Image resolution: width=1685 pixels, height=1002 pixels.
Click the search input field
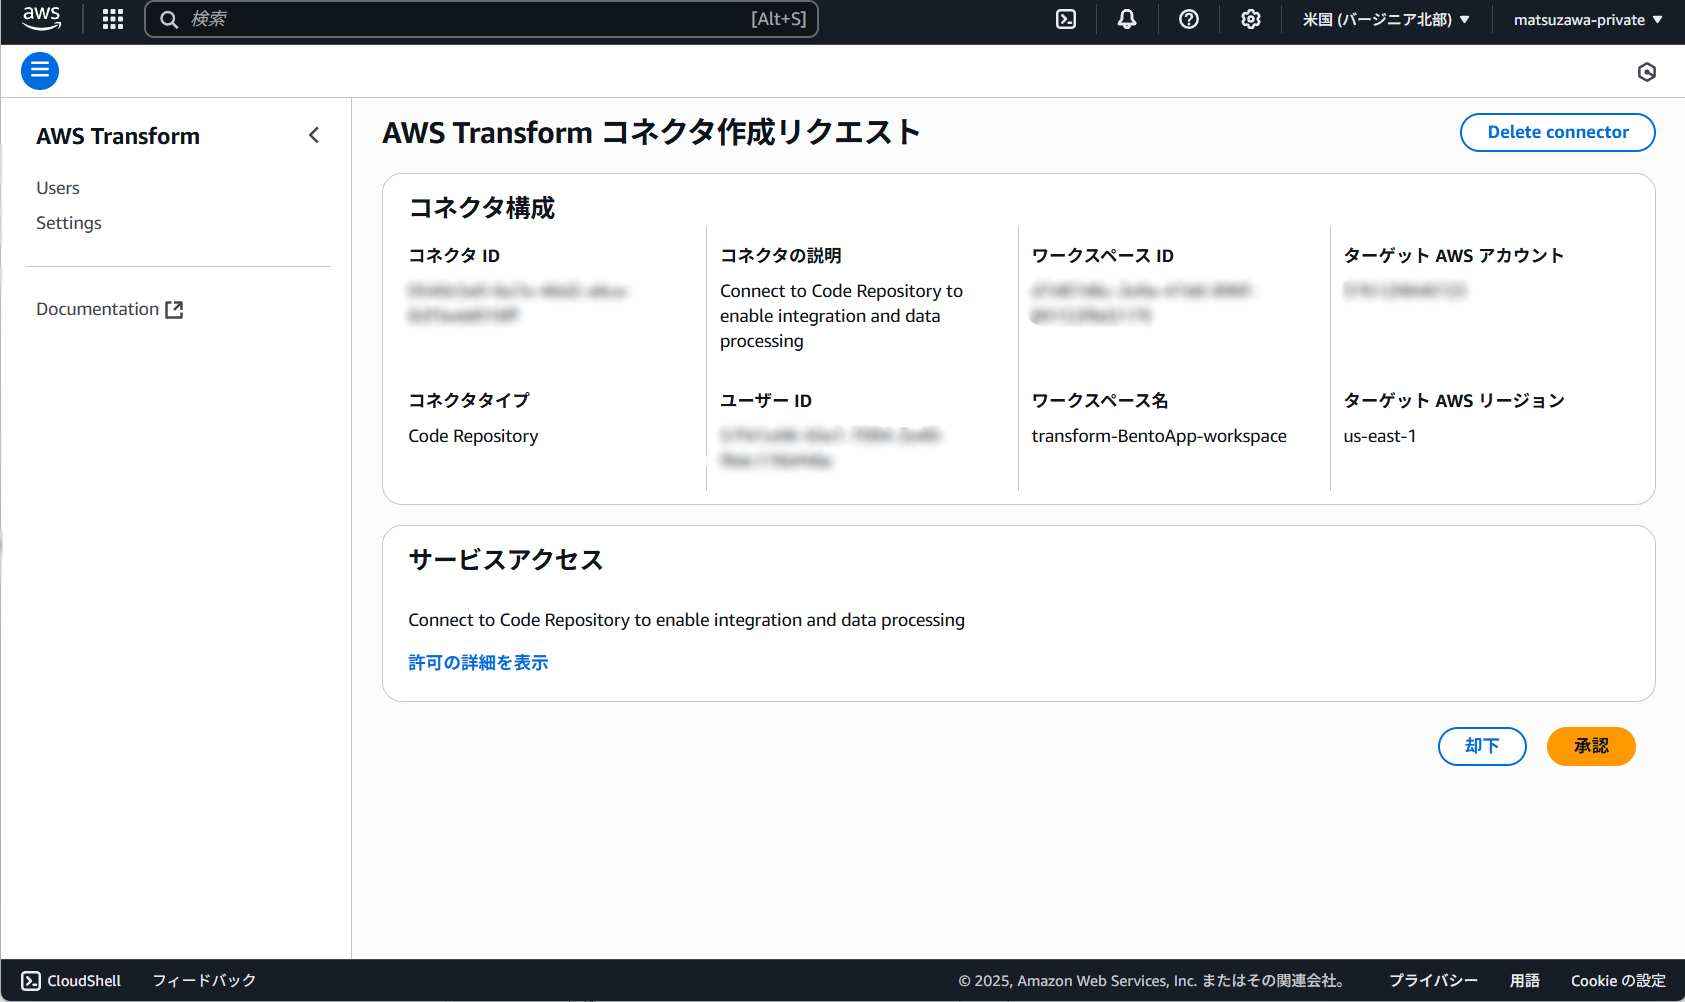point(480,19)
